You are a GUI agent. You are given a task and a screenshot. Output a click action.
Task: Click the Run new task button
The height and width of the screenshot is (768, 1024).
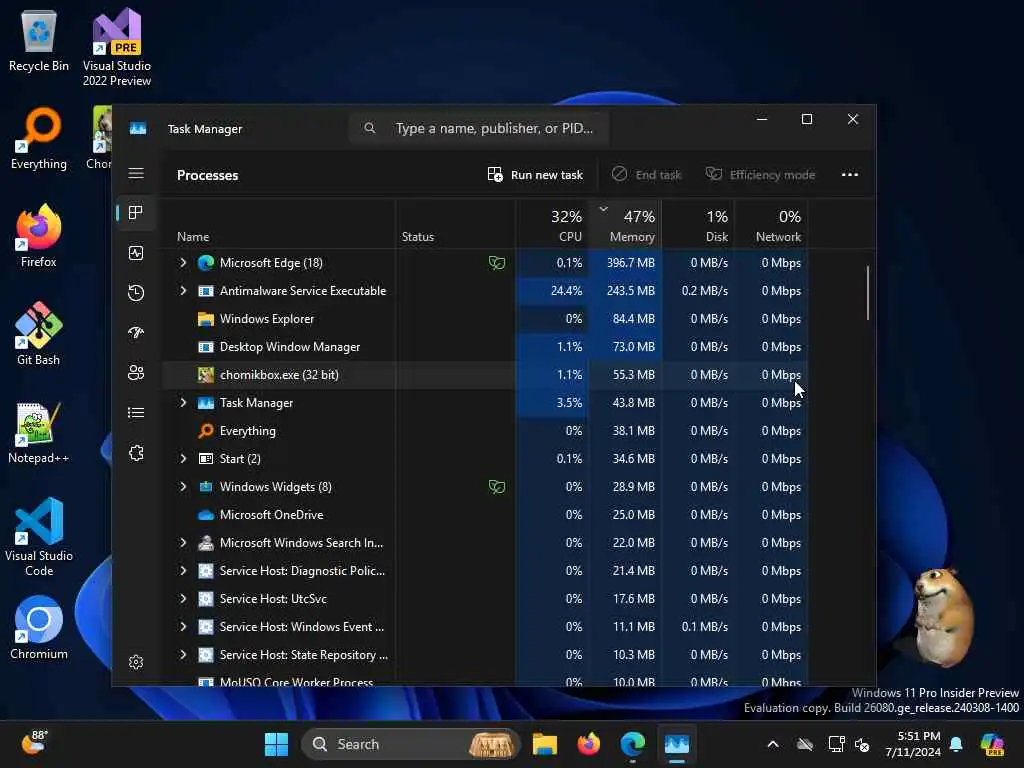(x=535, y=174)
